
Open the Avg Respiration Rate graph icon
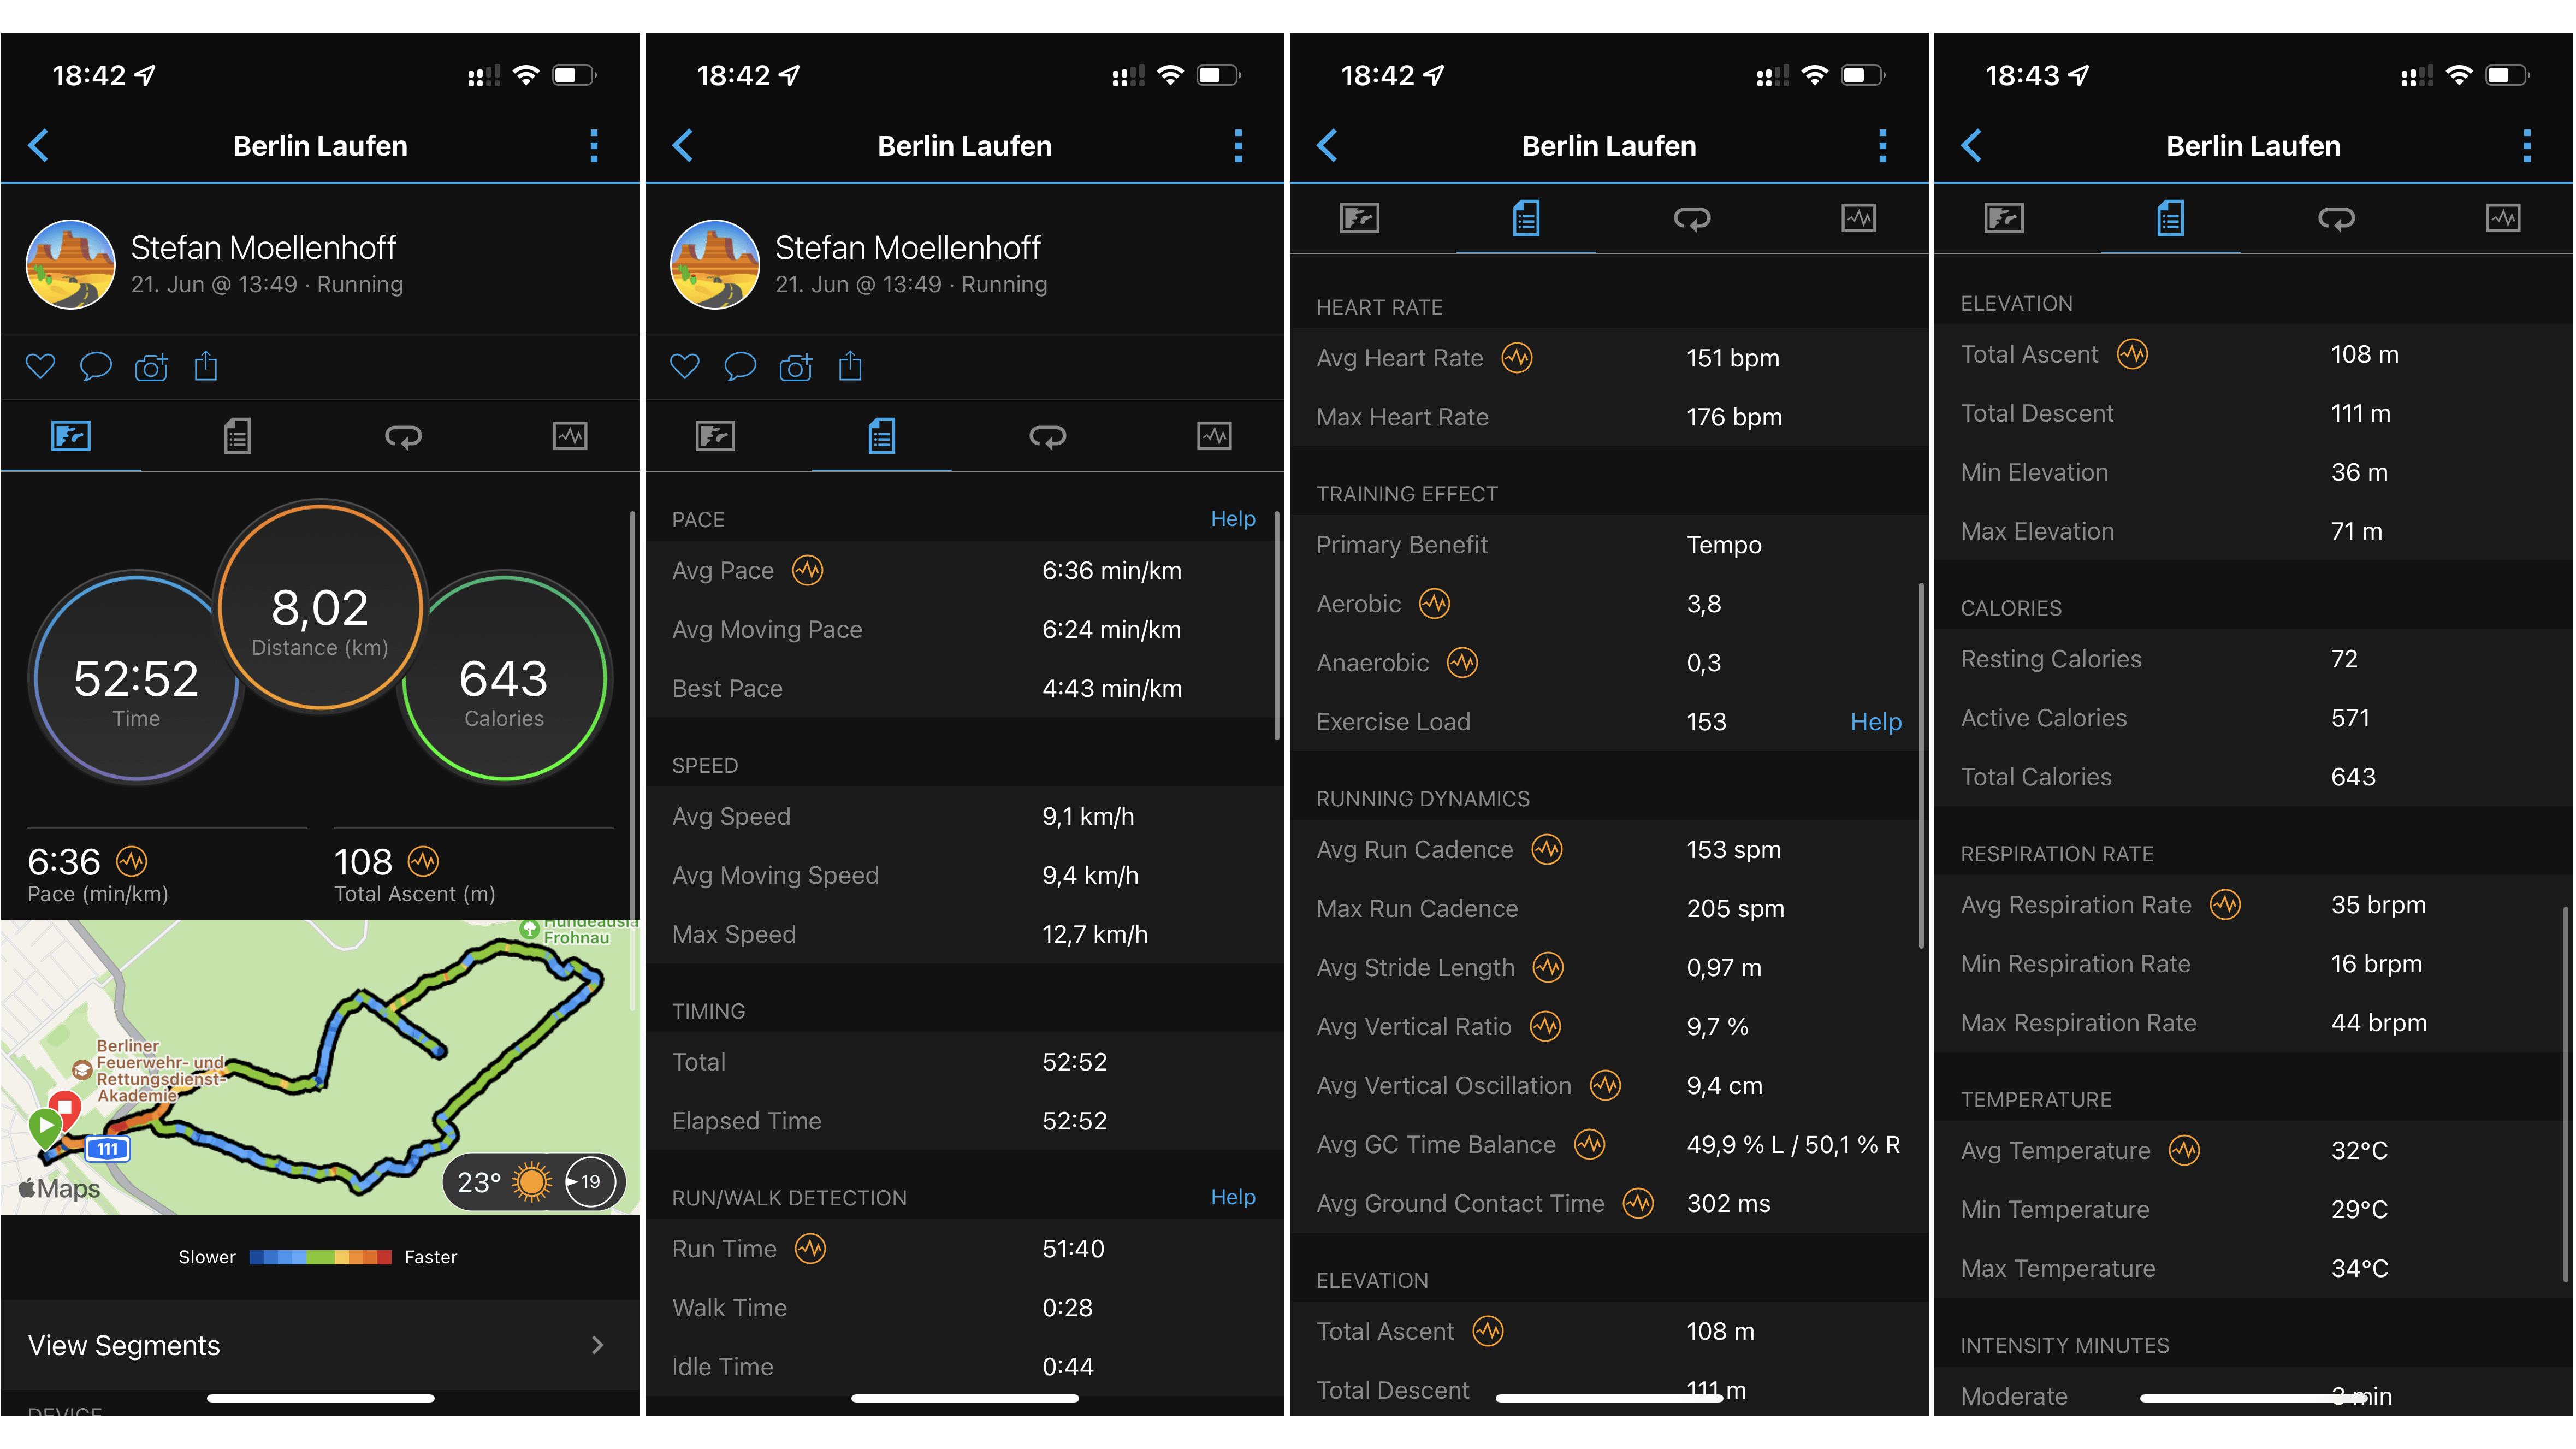(2227, 904)
